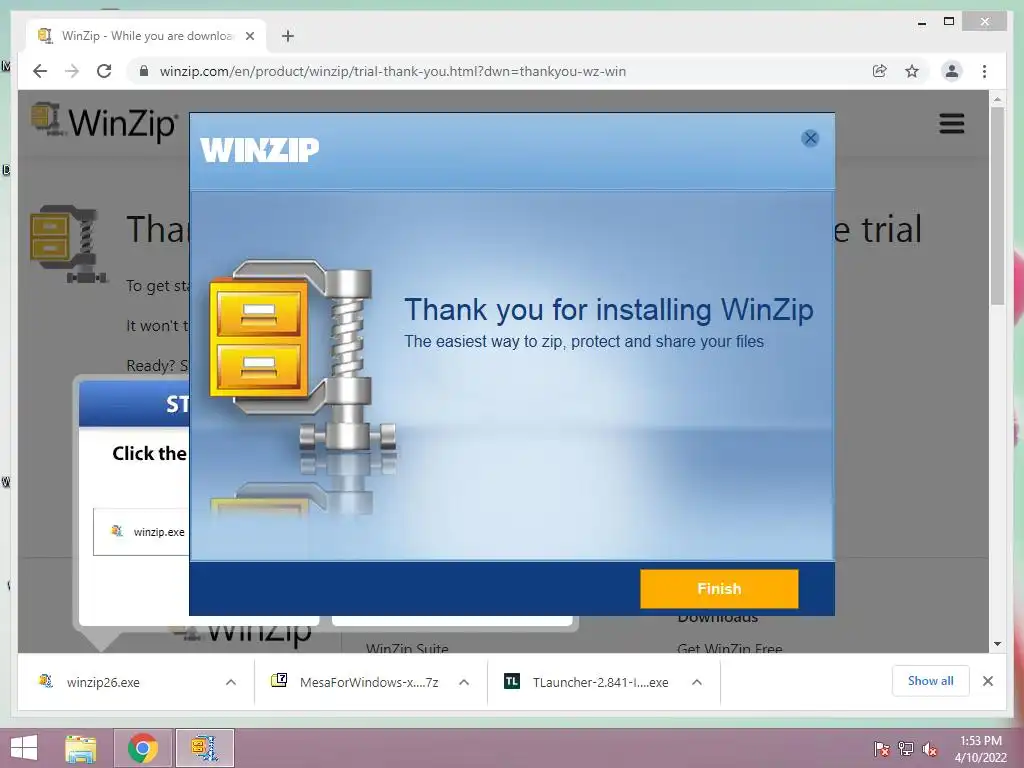
Task: Expand TLauncher download options arrow
Action: [x=697, y=682]
